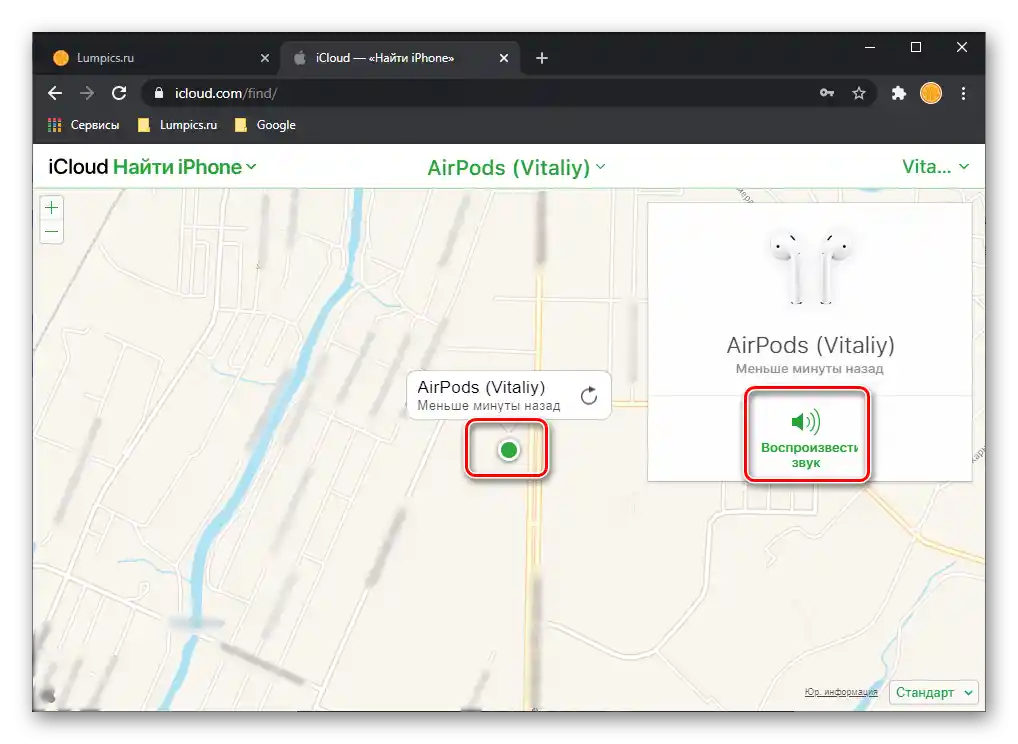
Task: Close the iCloud Find iPhone tab
Action: [x=504, y=58]
